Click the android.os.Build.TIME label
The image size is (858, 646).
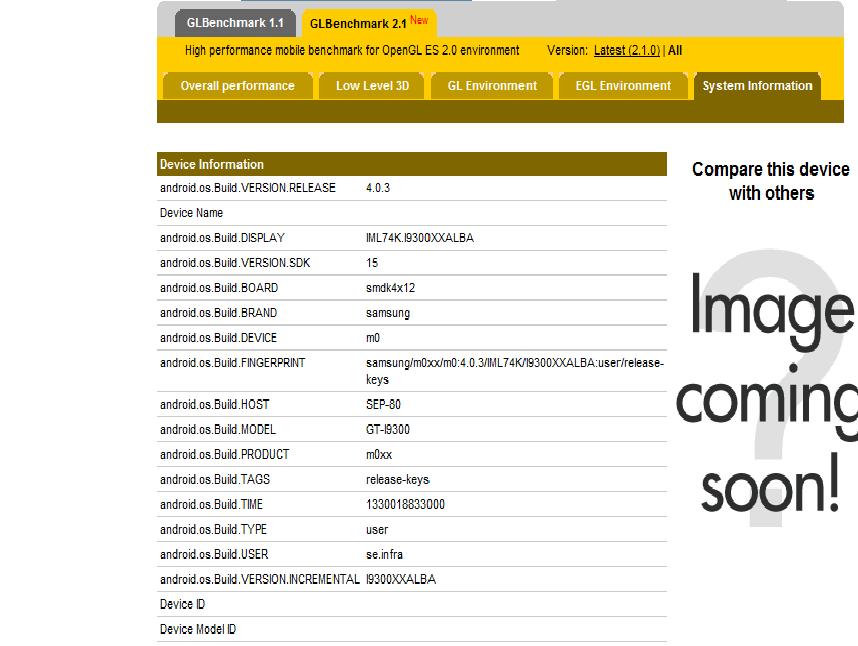click(211, 504)
